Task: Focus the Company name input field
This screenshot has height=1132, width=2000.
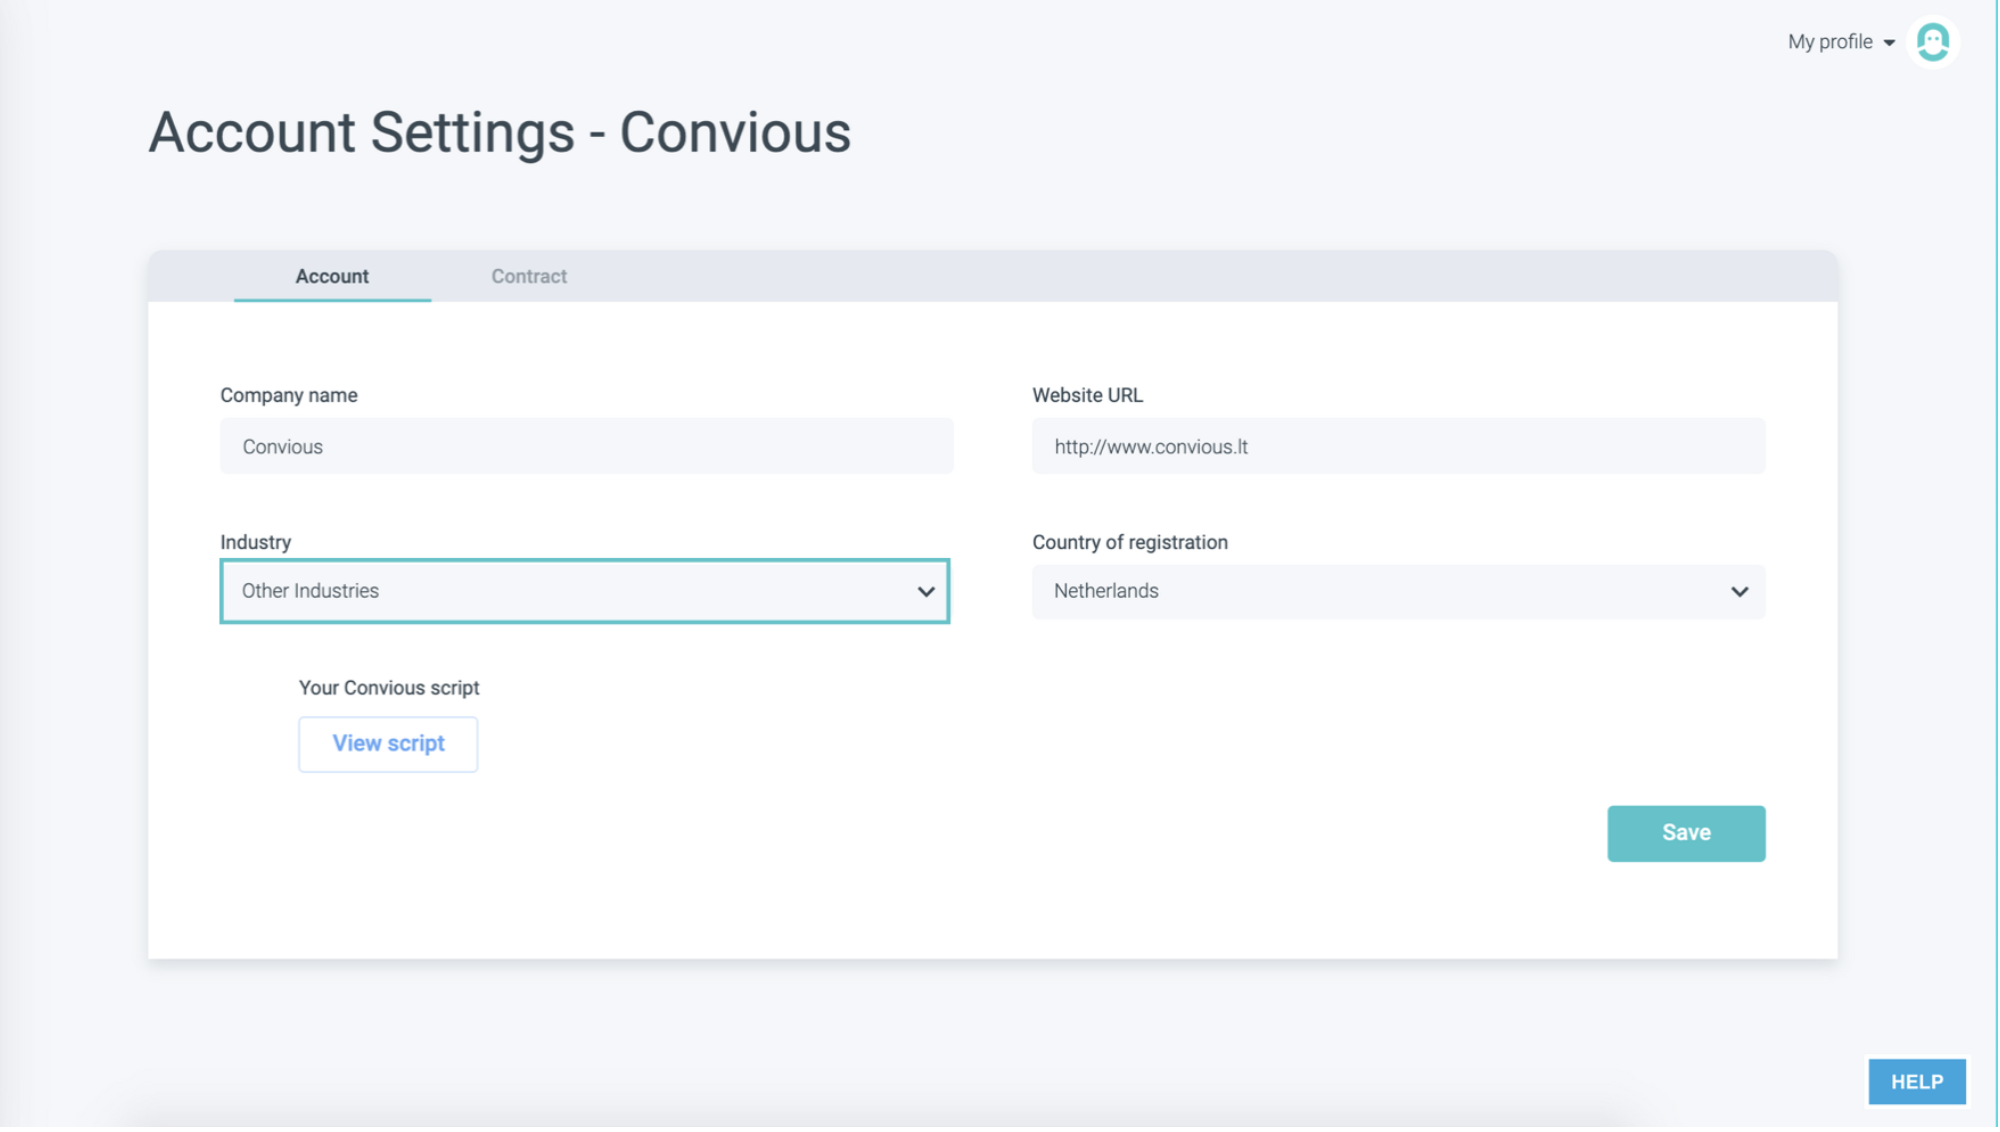Action: 586,447
